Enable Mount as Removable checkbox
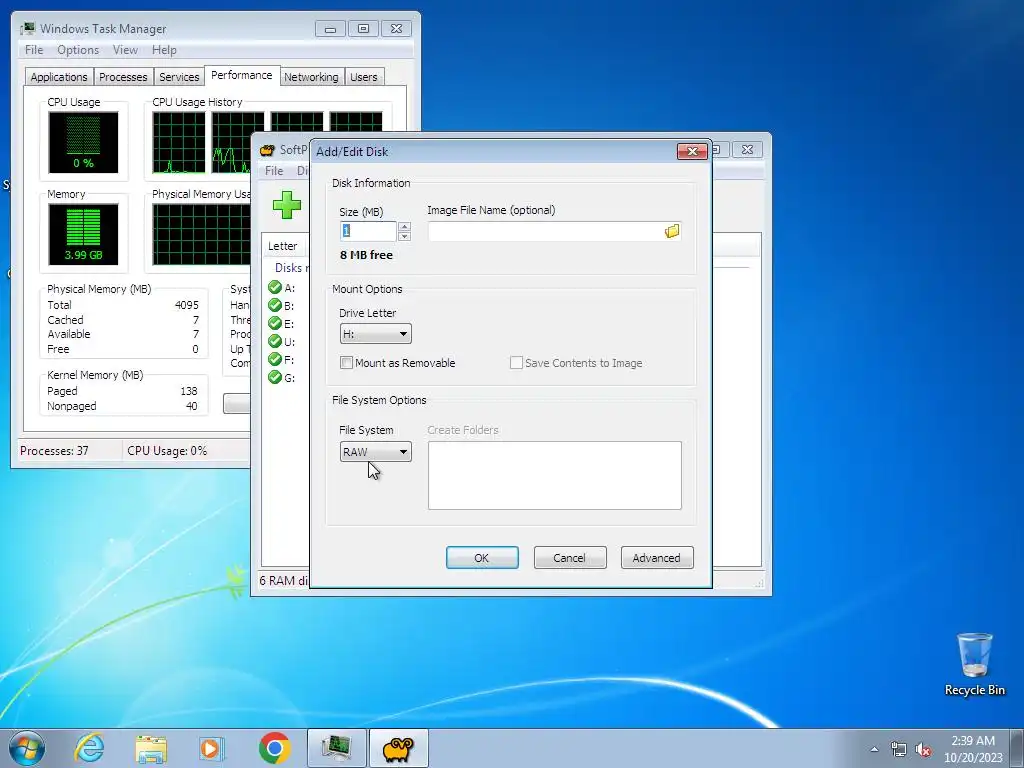 click(346, 362)
